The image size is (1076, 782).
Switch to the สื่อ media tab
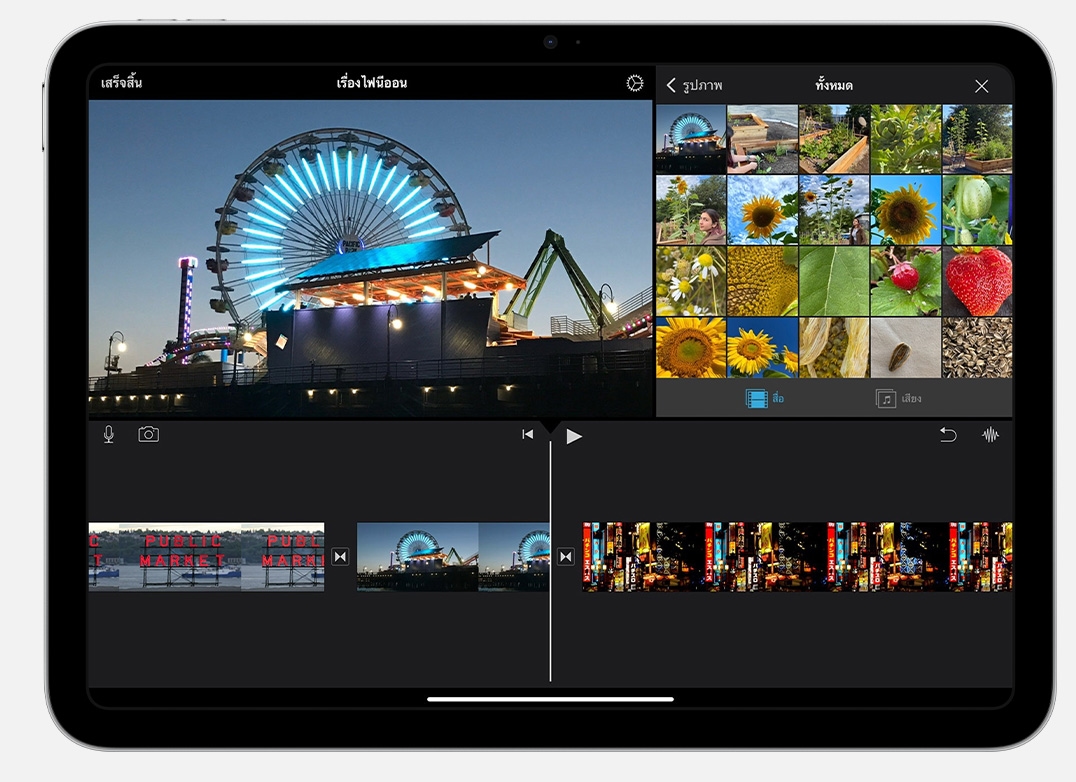[765, 399]
